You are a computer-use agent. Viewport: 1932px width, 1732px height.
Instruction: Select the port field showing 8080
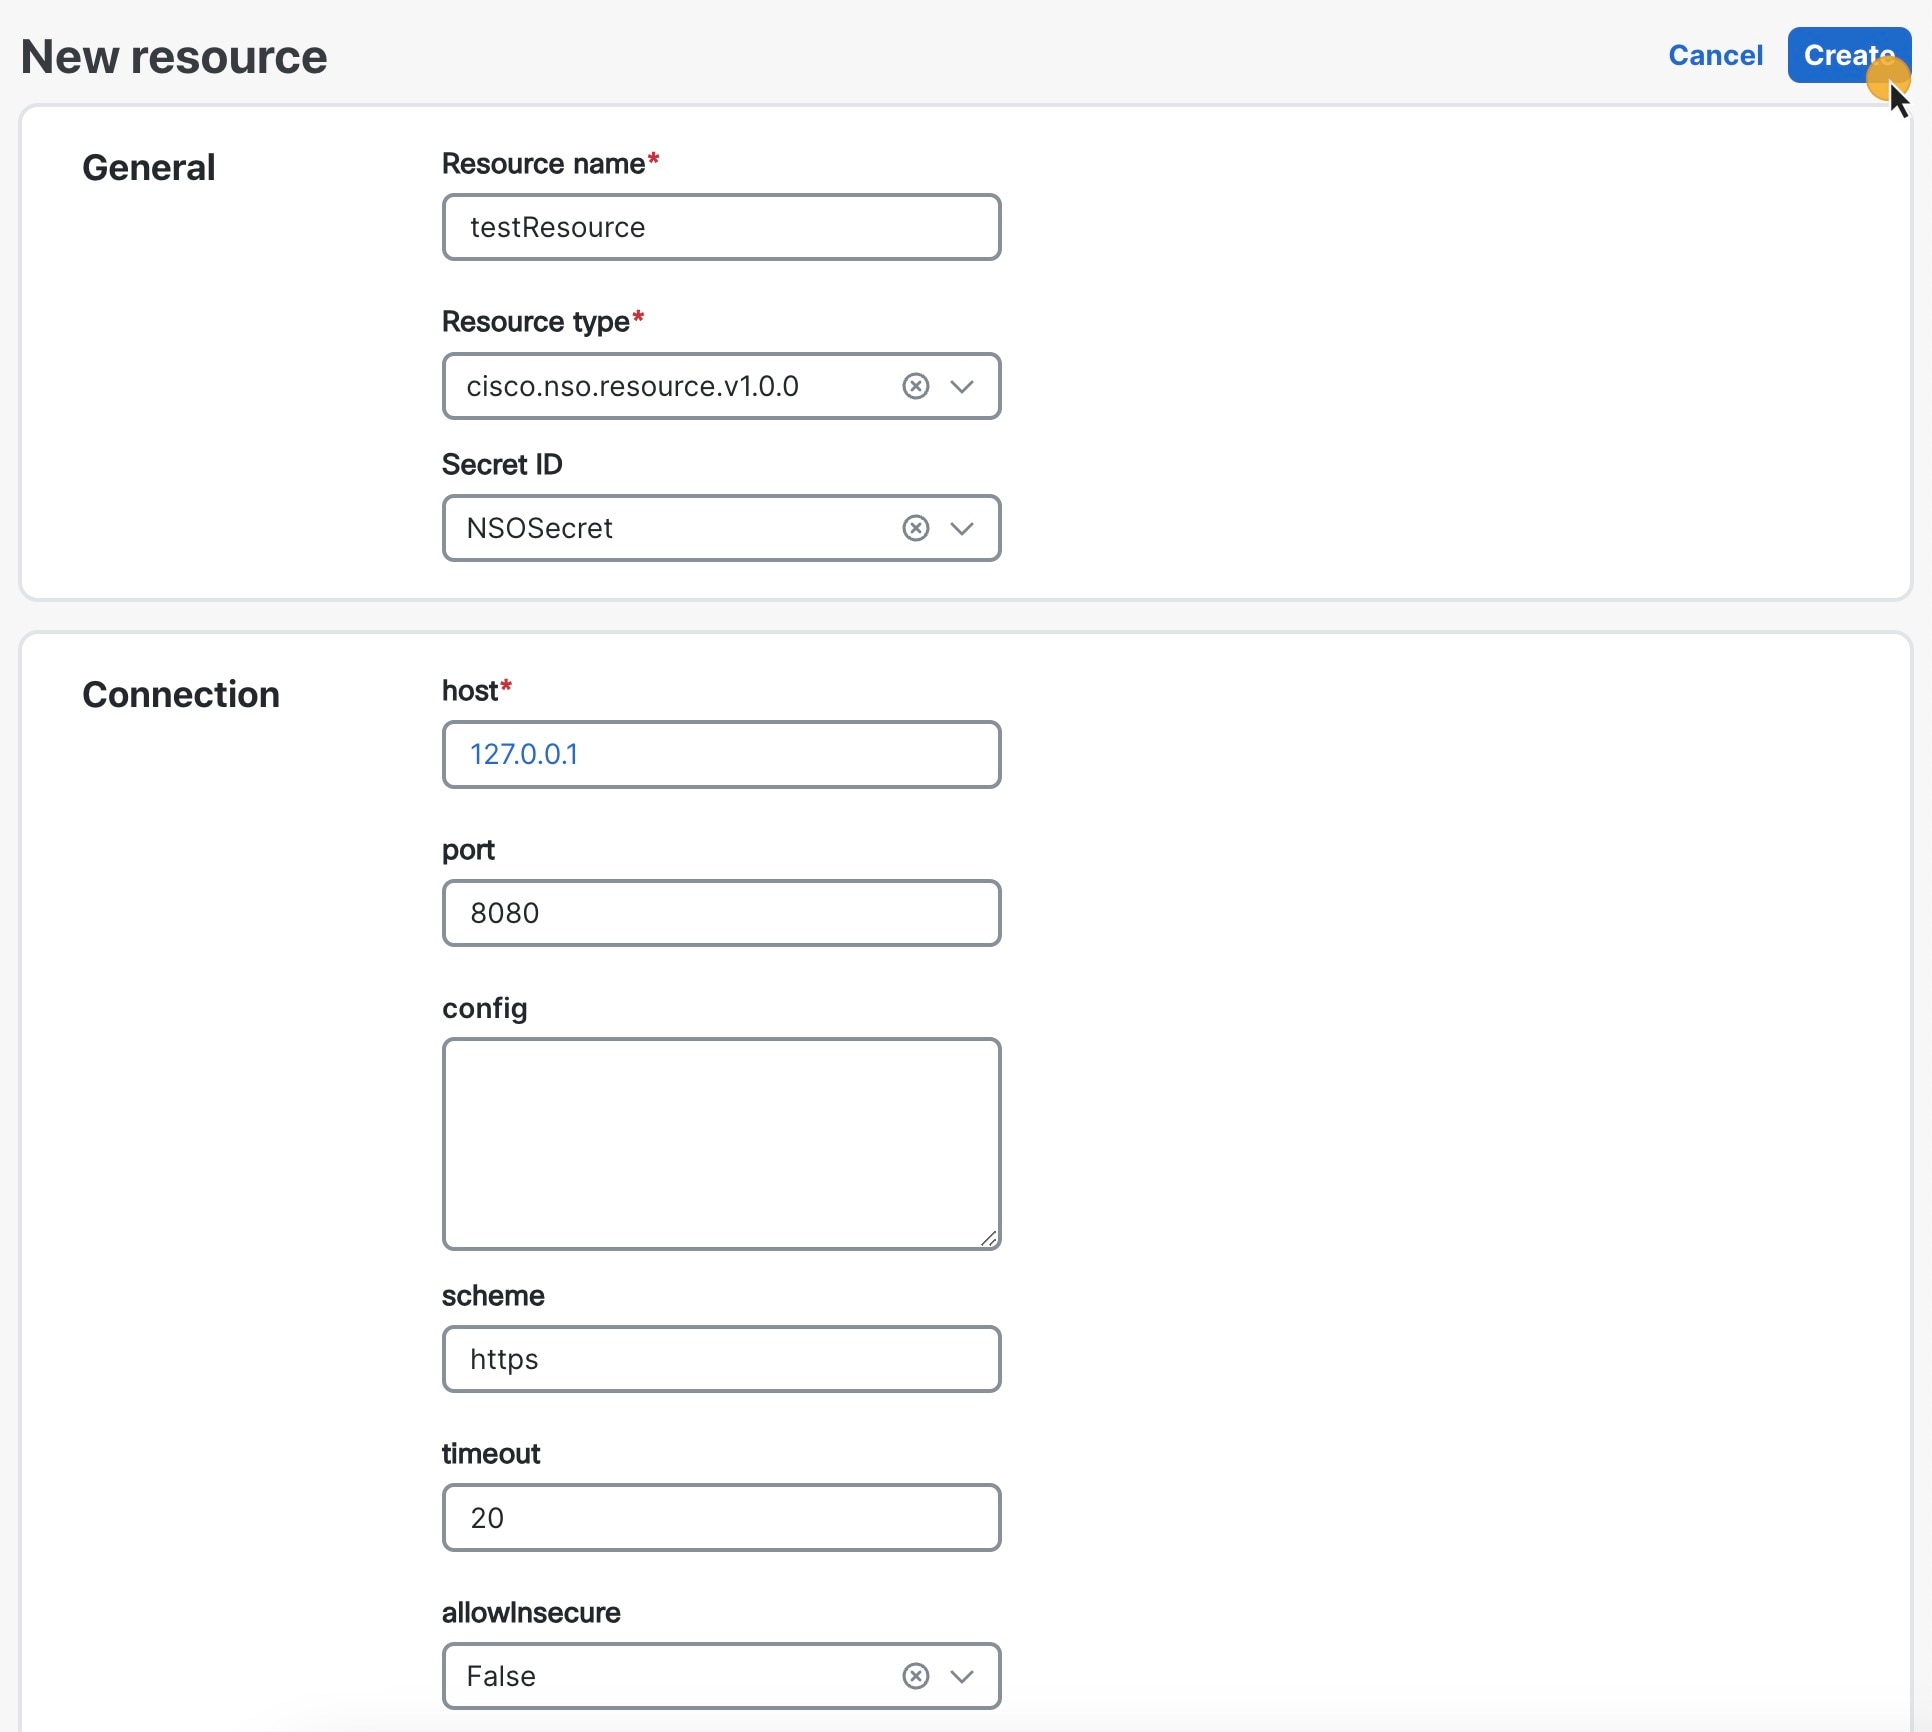point(721,913)
